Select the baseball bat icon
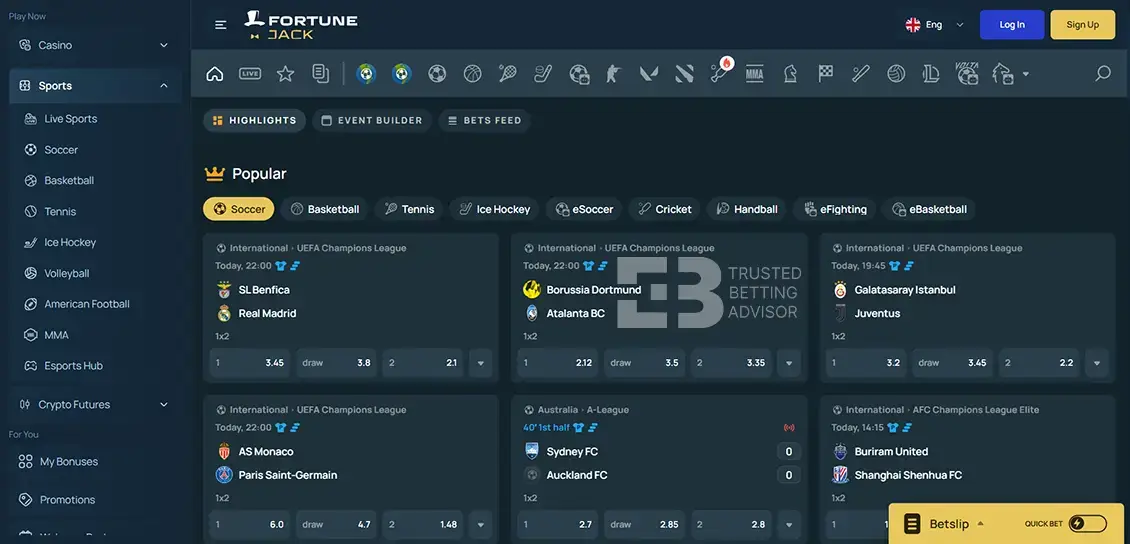This screenshot has width=1130, height=544. pos(860,73)
